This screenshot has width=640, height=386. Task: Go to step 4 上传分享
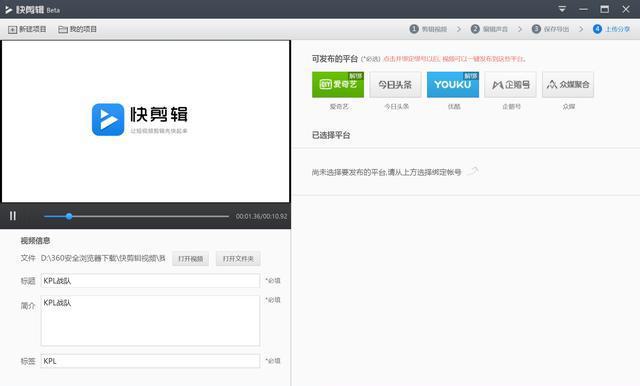pos(611,29)
